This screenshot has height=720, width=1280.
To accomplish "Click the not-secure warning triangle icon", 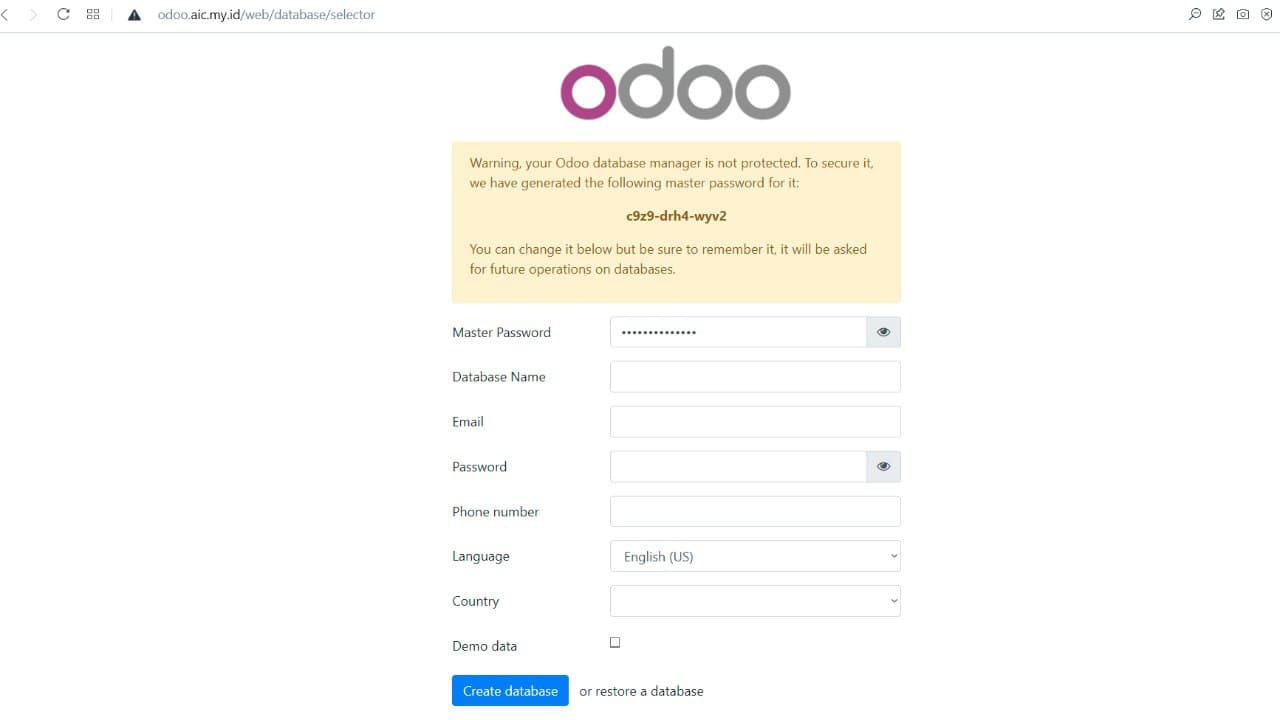I will tap(134, 15).
